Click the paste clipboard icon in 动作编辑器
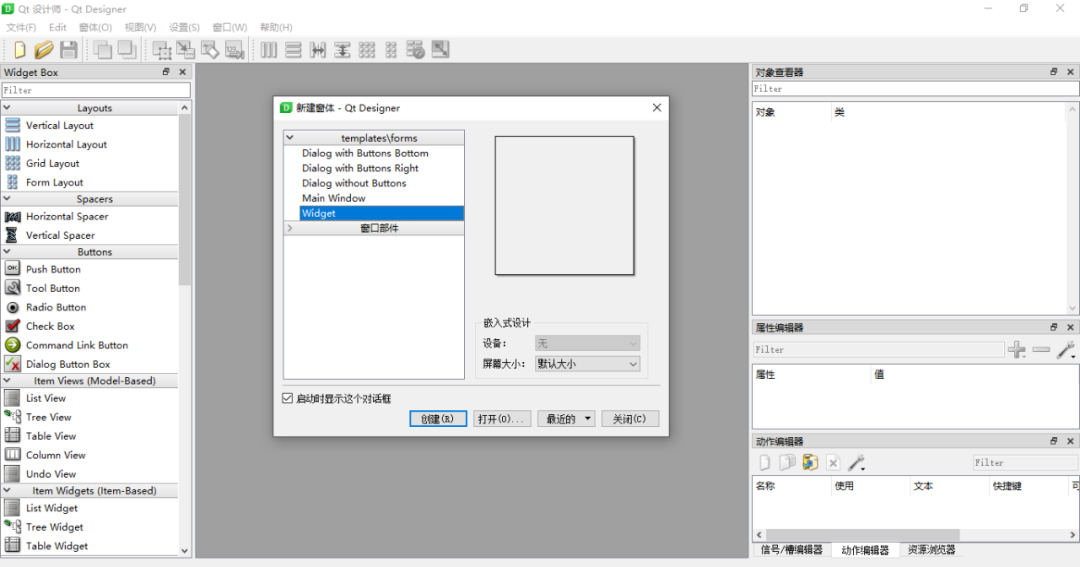The height and width of the screenshot is (567, 1080). pos(810,462)
